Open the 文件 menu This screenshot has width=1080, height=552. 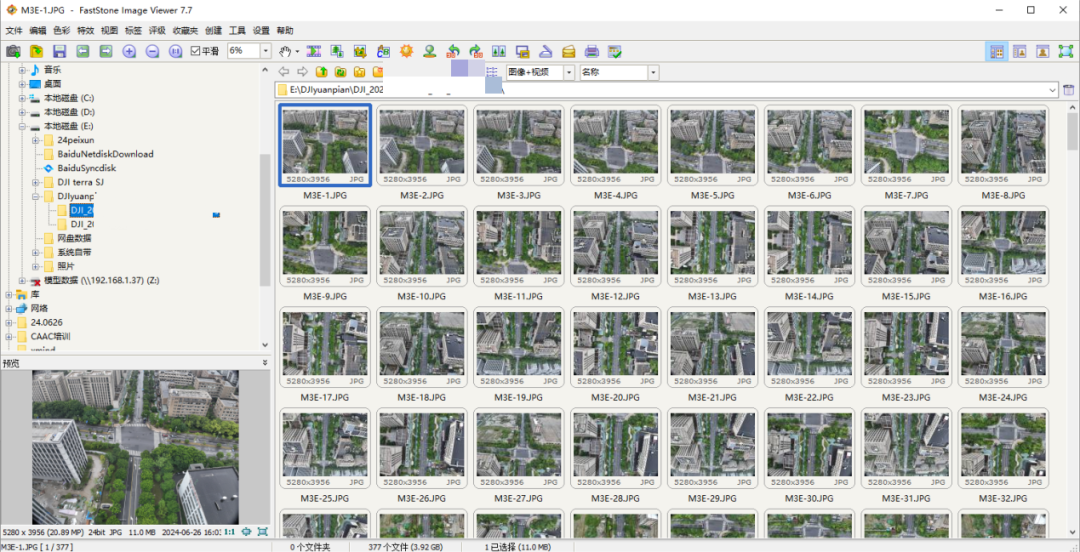pos(14,30)
